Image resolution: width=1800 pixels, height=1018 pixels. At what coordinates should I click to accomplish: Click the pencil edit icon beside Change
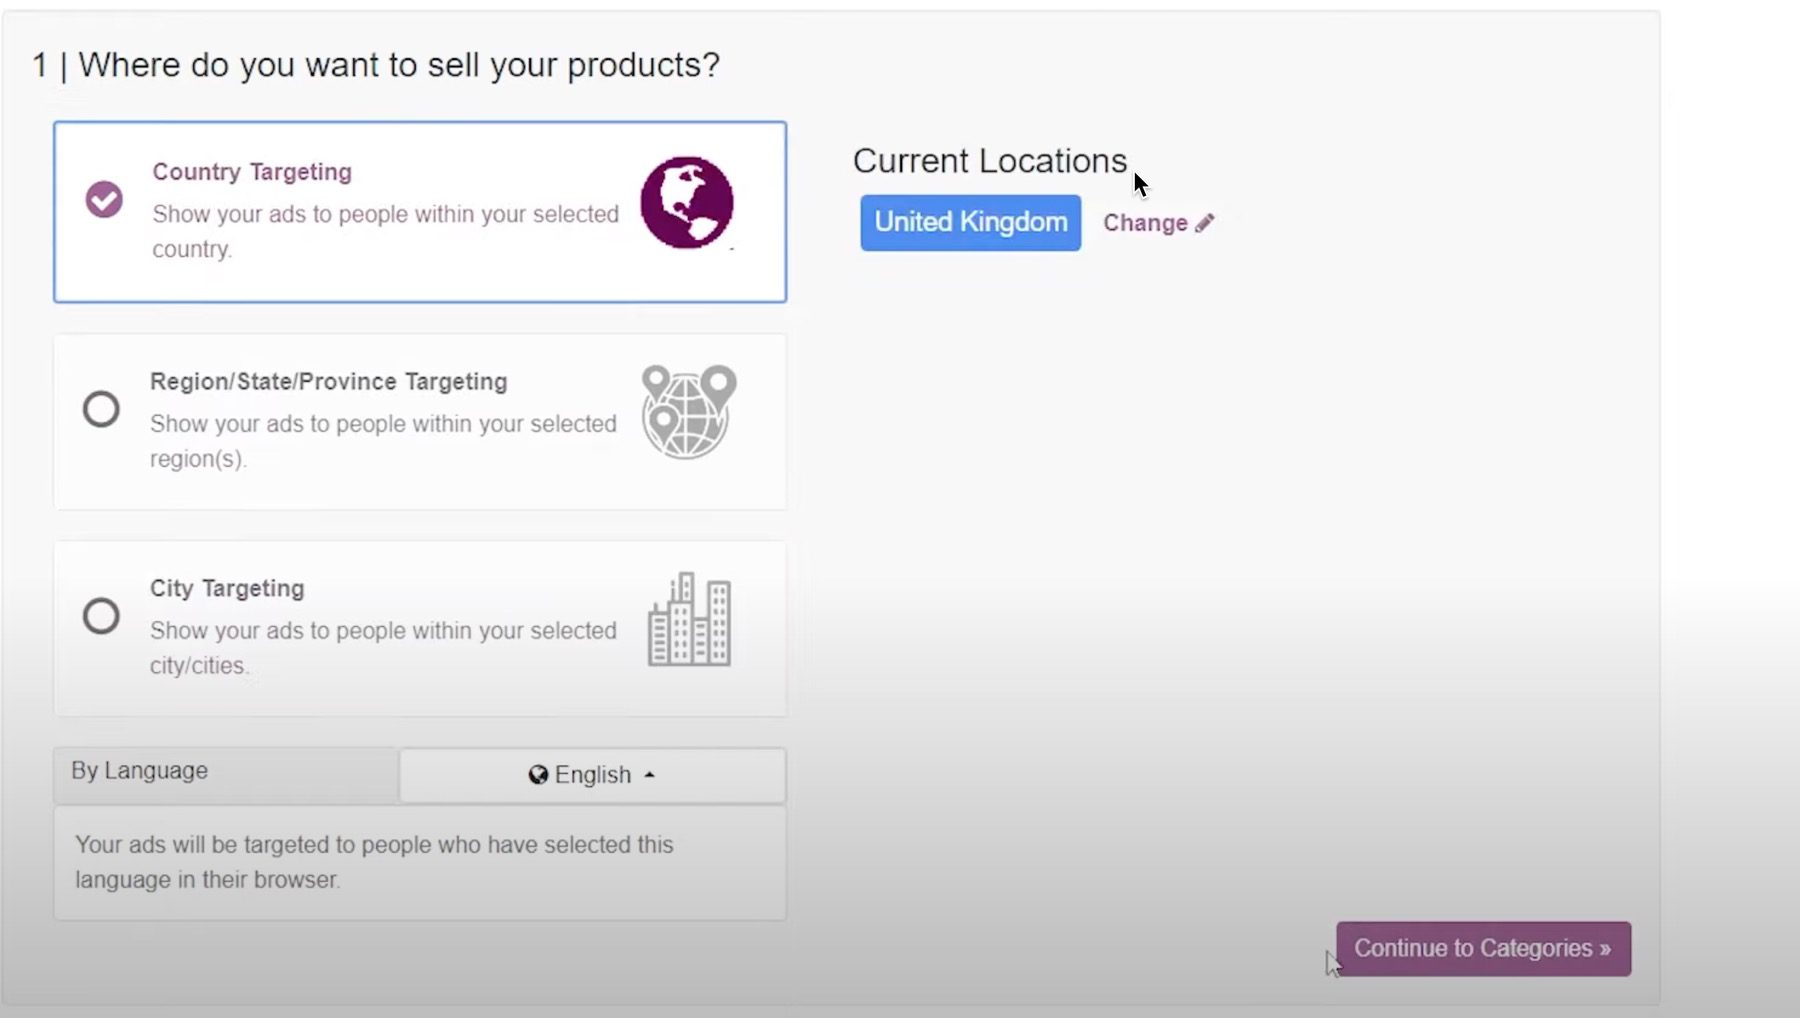tap(1205, 223)
